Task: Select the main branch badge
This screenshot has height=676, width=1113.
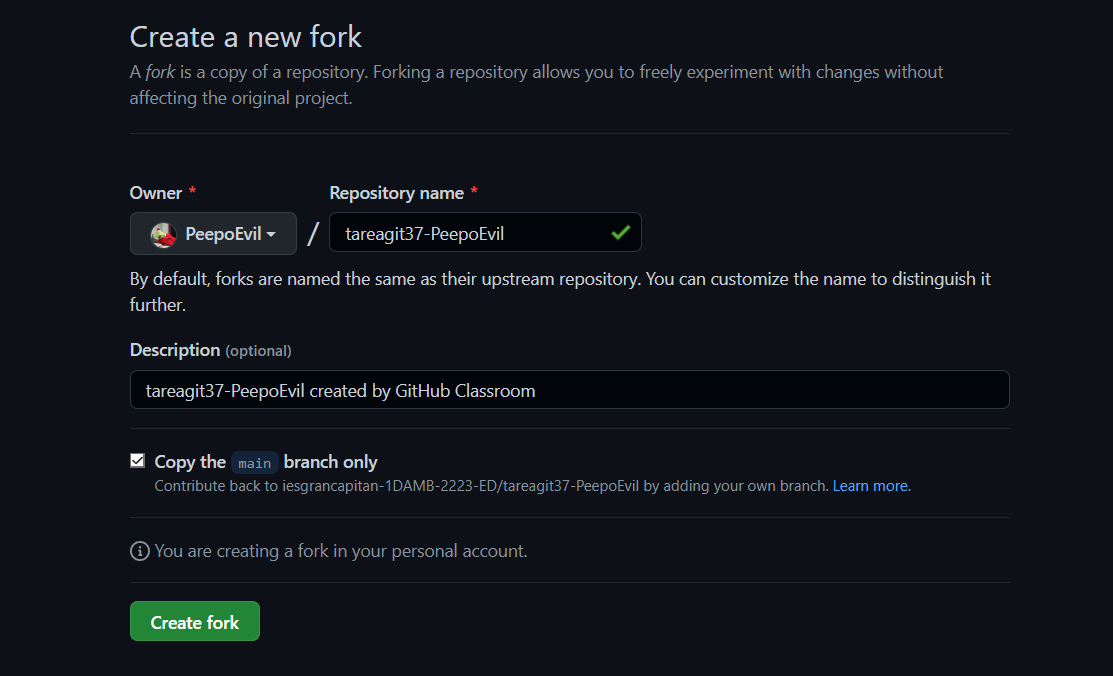Action: [x=254, y=462]
